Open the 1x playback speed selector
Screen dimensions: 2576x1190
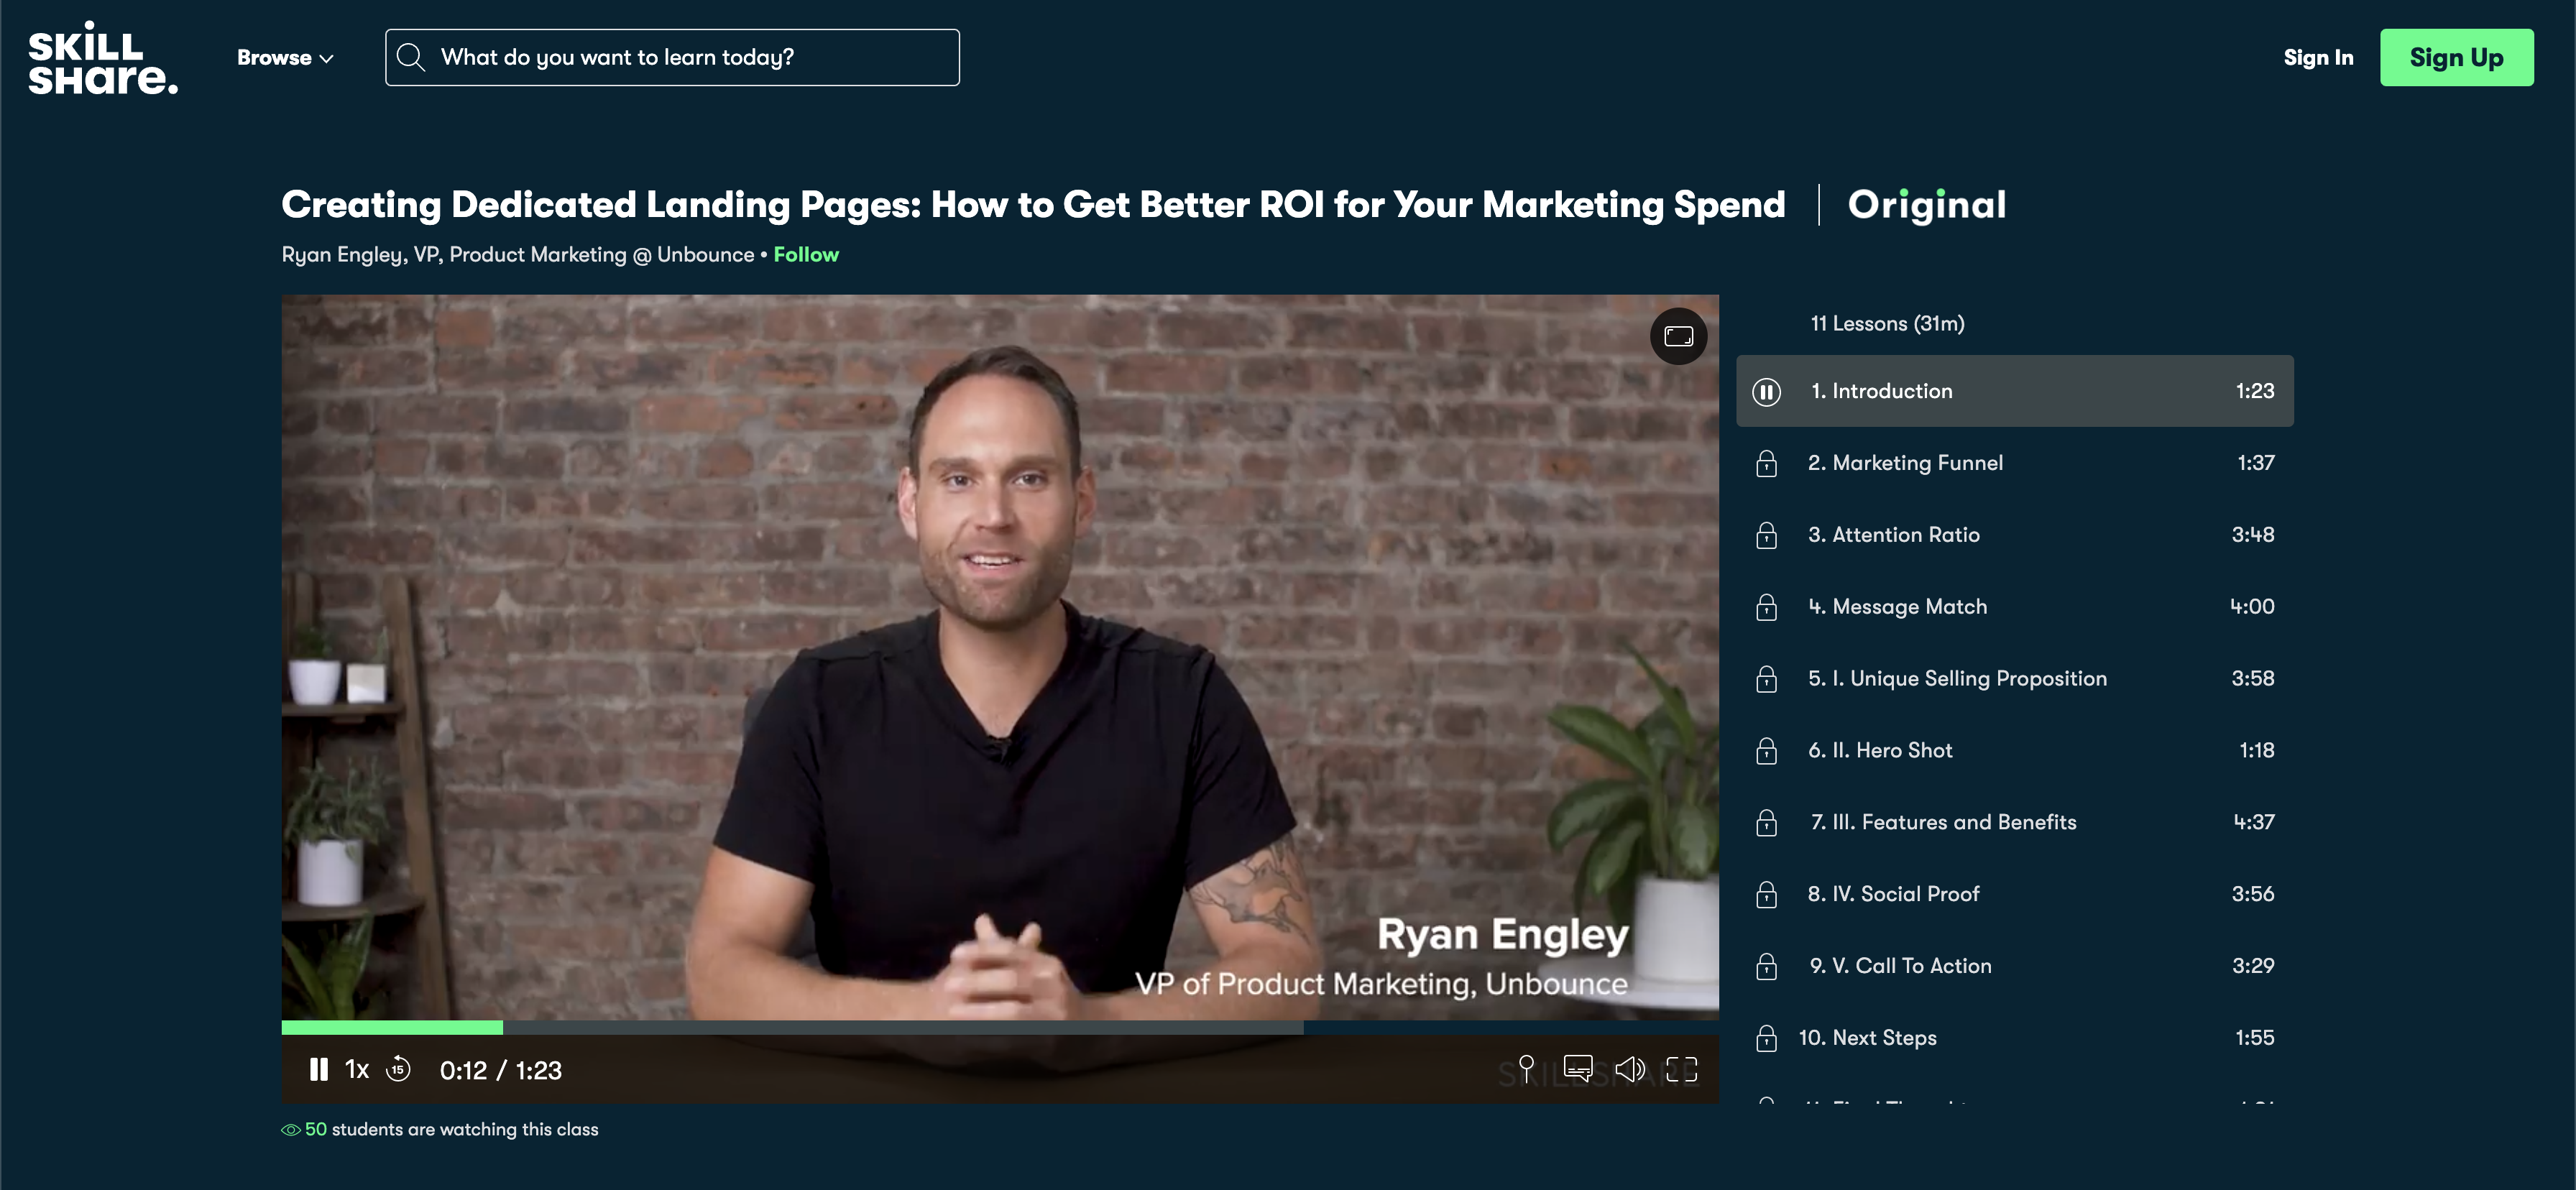coord(357,1070)
